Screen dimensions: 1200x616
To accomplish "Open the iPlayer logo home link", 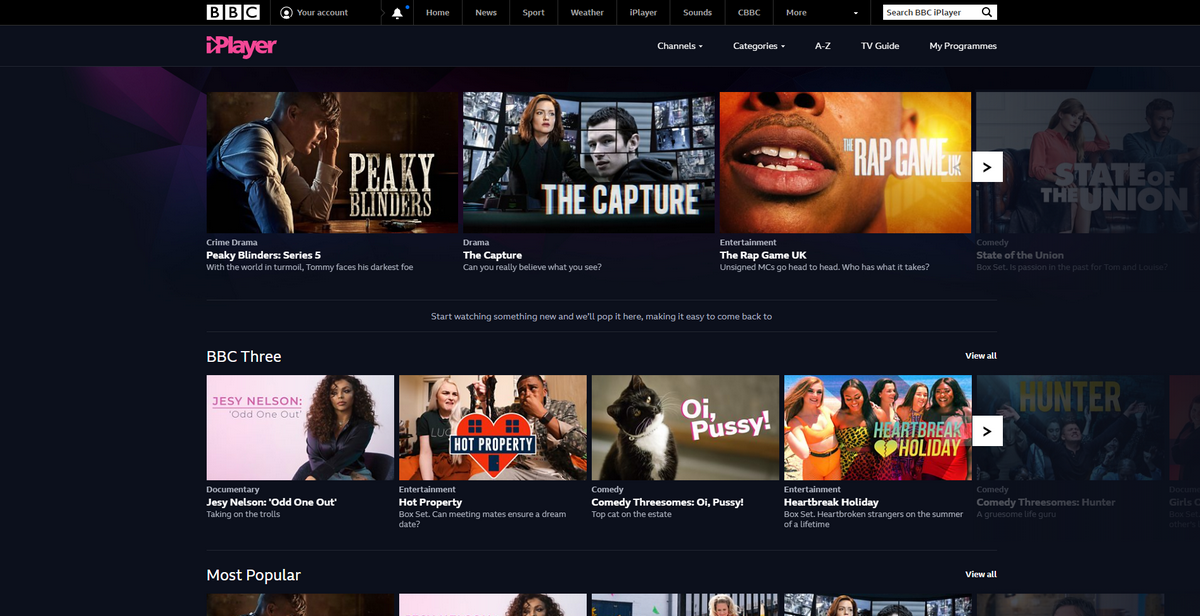I will pos(241,46).
